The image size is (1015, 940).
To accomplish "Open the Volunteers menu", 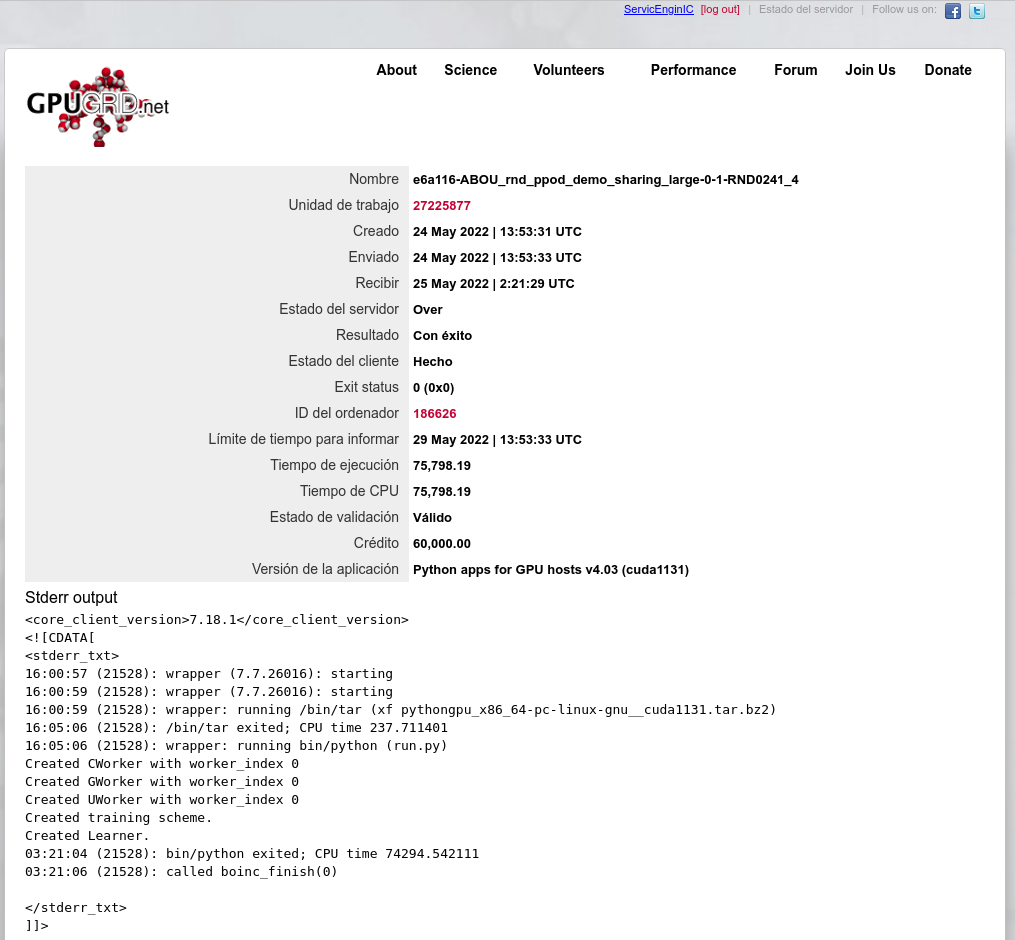I will pyautogui.click(x=569, y=70).
